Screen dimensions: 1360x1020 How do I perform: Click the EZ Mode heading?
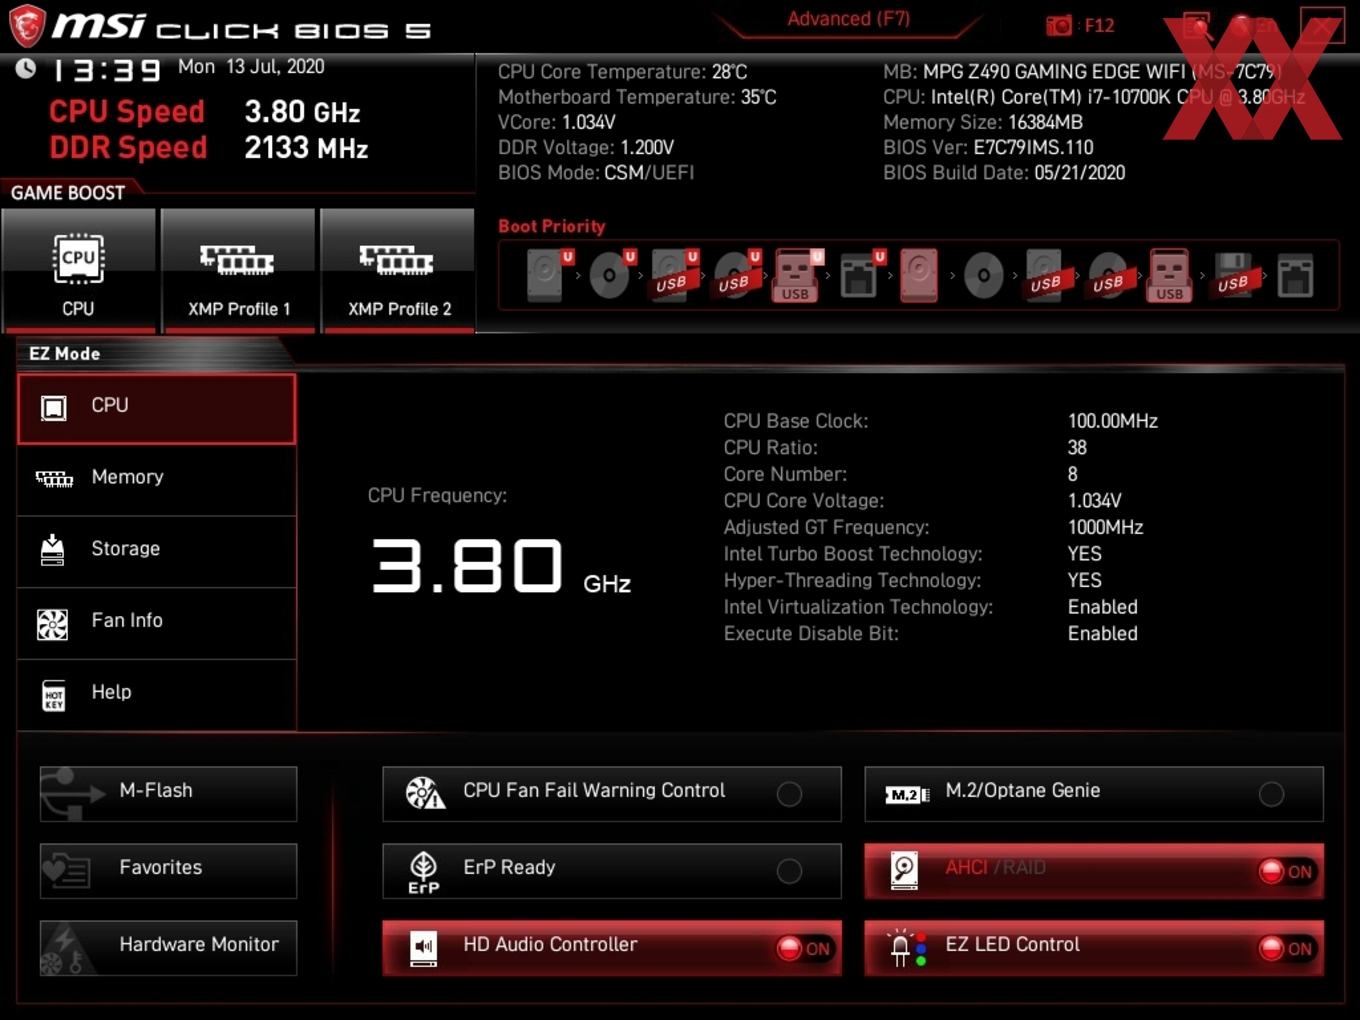click(64, 353)
